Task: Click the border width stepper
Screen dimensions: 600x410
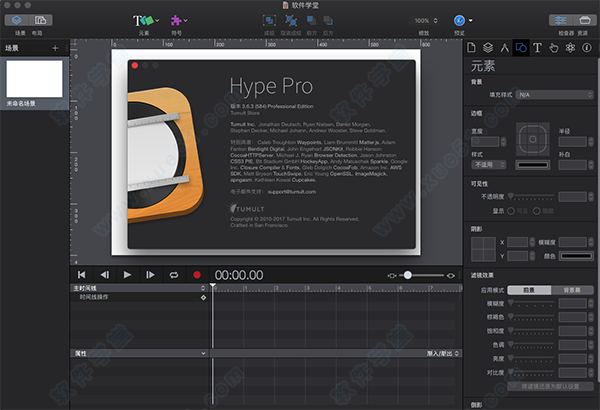Action: pyautogui.click(x=504, y=142)
